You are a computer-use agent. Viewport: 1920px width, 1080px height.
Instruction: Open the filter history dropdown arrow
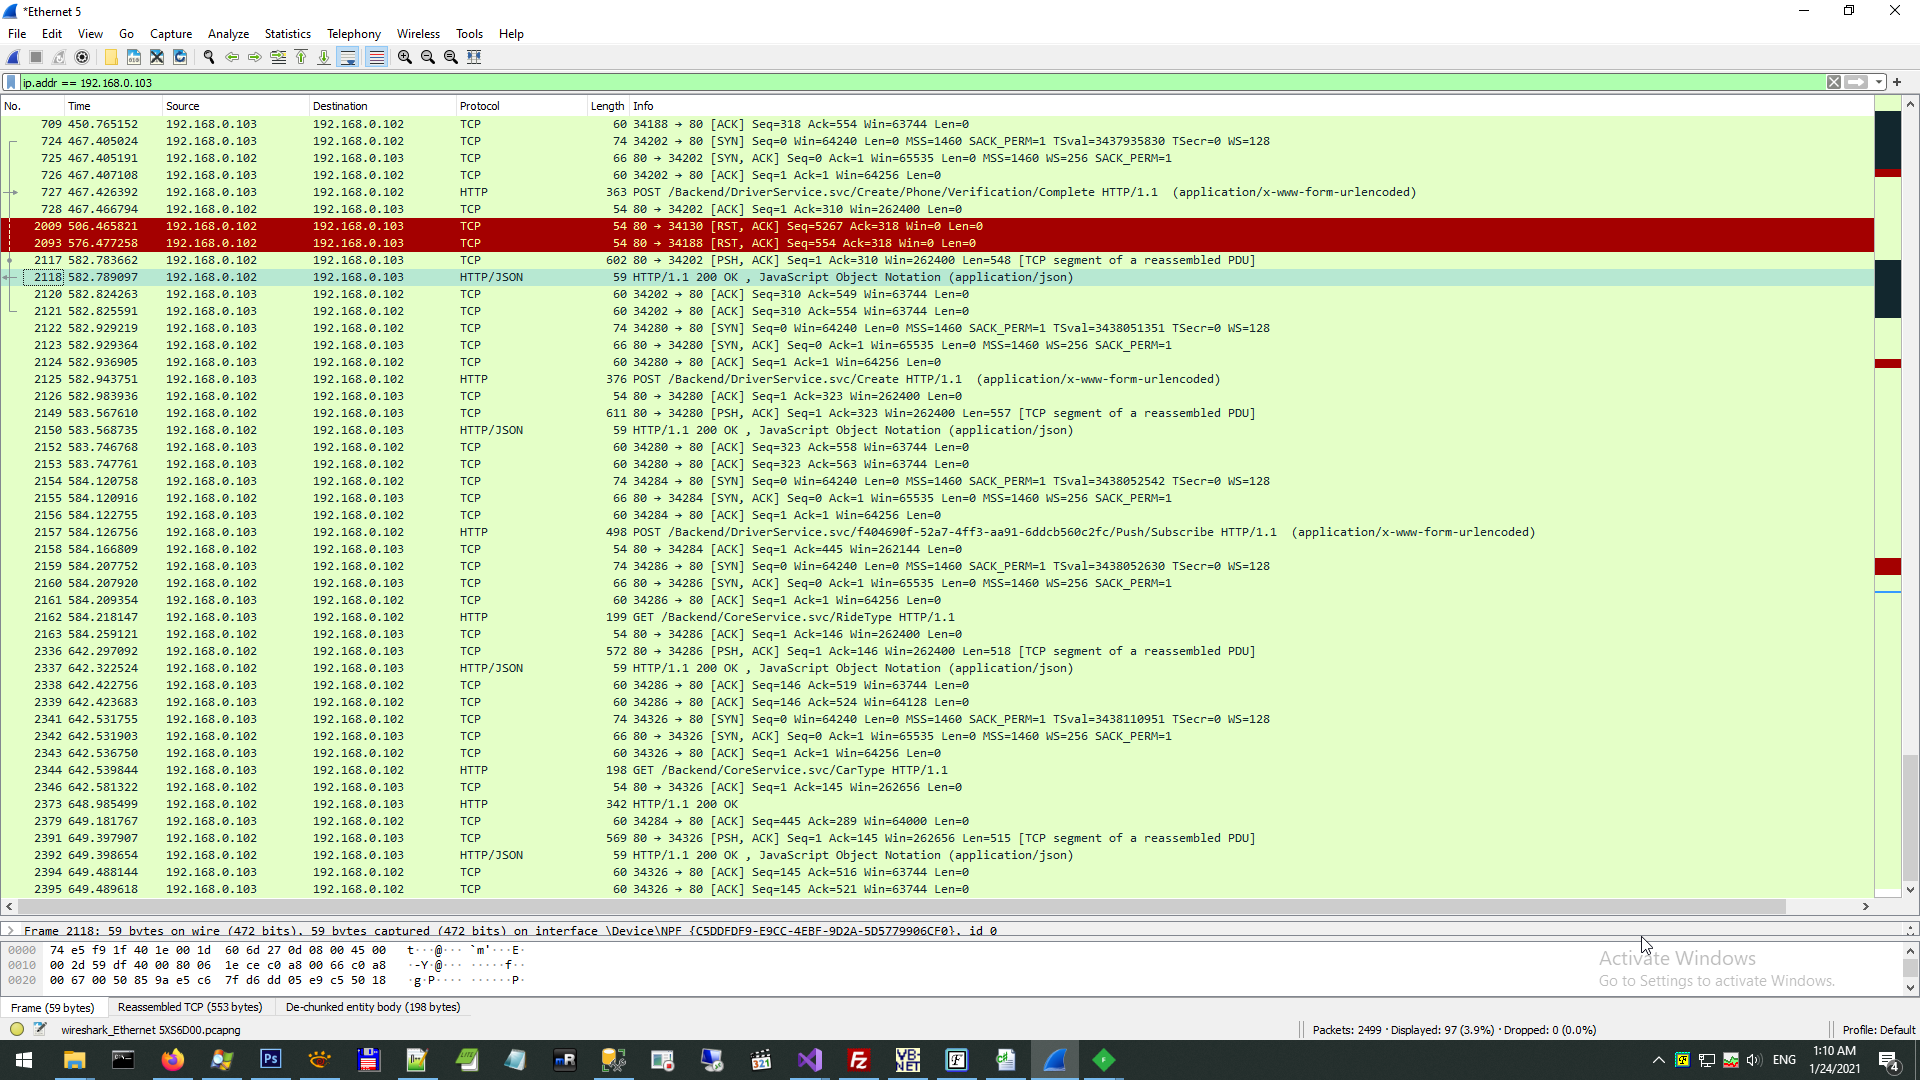tap(1879, 83)
